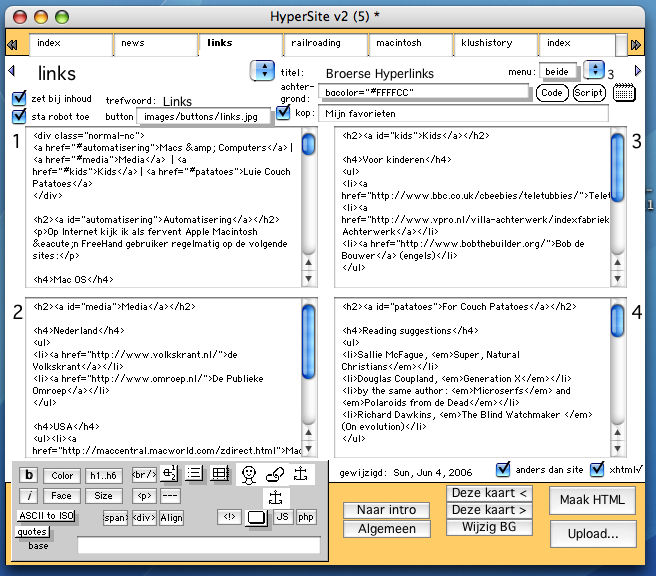Screen dimensions: 656x576
Task: Toggle the 'zet bij inhoud' checkbox
Action: 19,98
